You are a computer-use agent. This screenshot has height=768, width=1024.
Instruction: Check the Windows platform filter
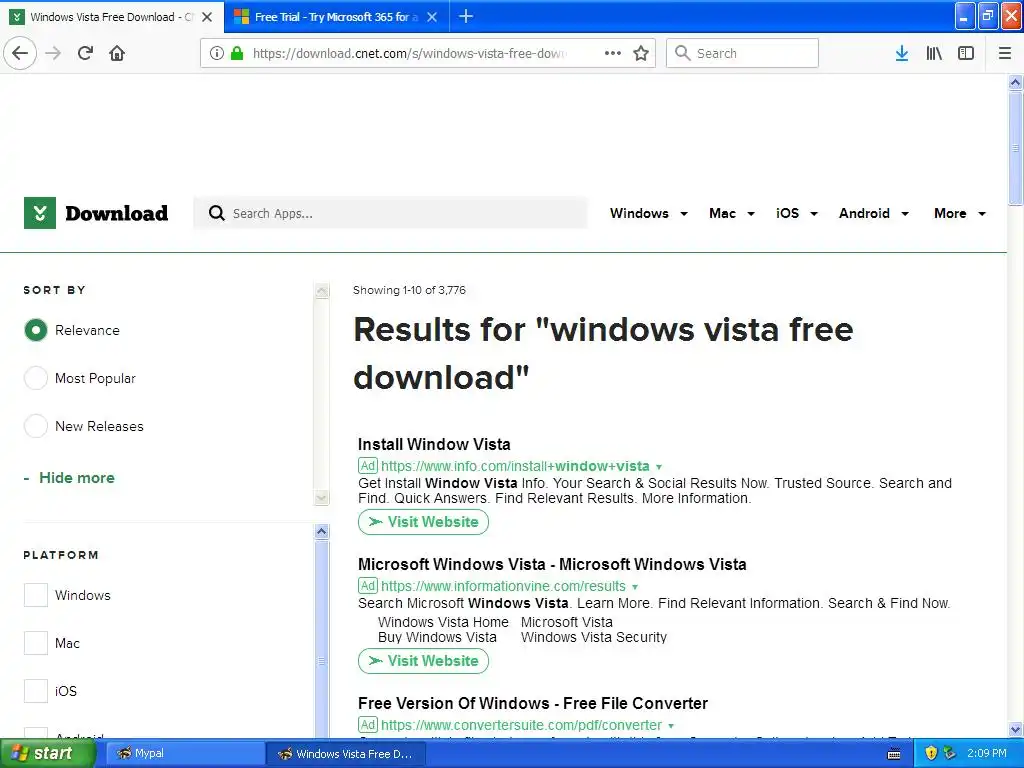[x=36, y=595]
